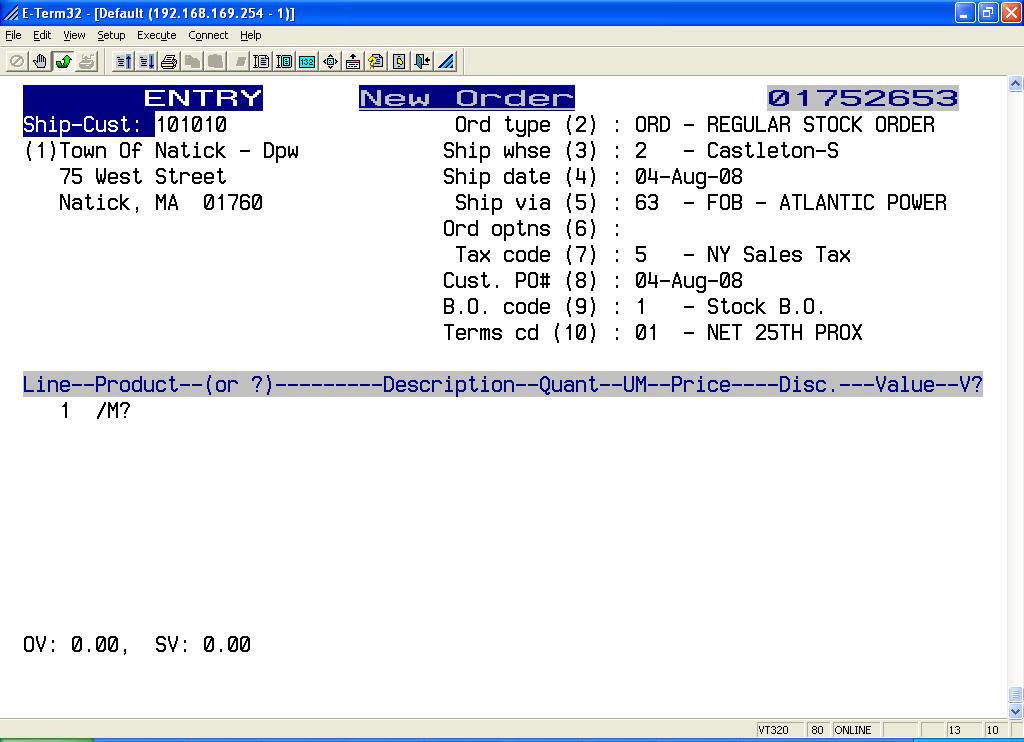Viewport: 1024px width, 742px height.
Task: Click the printer icon in toolbar
Action: pos(169,62)
